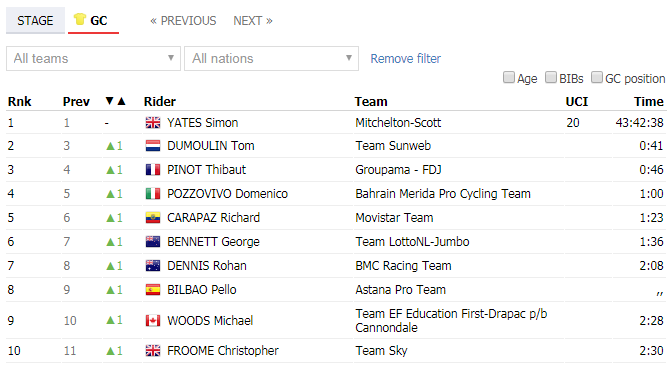Image resolution: width=670 pixels, height=366 pixels.
Task: Go to the NEXT stage link
Action: (253, 20)
